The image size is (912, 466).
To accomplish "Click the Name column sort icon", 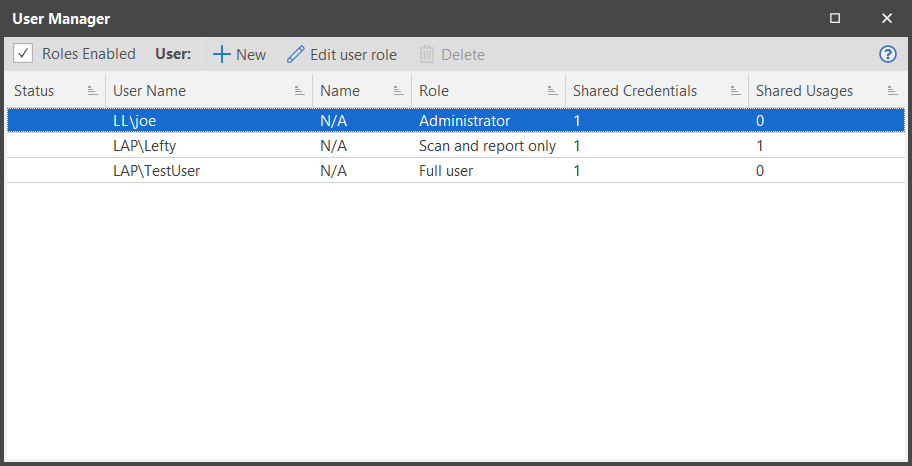I will pyautogui.click(x=398, y=90).
